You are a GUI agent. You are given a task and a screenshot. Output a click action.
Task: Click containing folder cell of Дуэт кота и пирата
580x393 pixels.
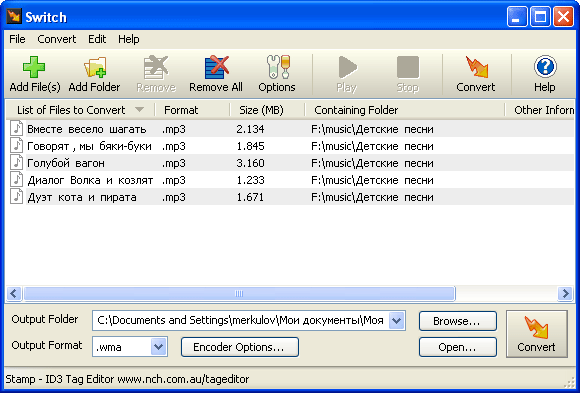(x=372, y=197)
